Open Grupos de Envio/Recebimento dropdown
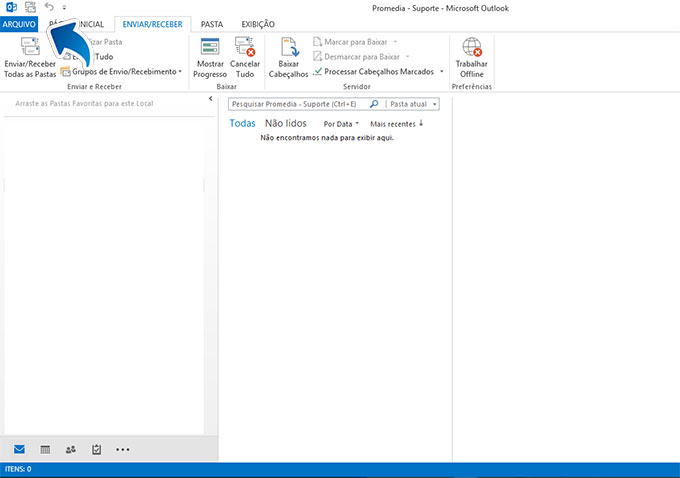 click(x=121, y=72)
